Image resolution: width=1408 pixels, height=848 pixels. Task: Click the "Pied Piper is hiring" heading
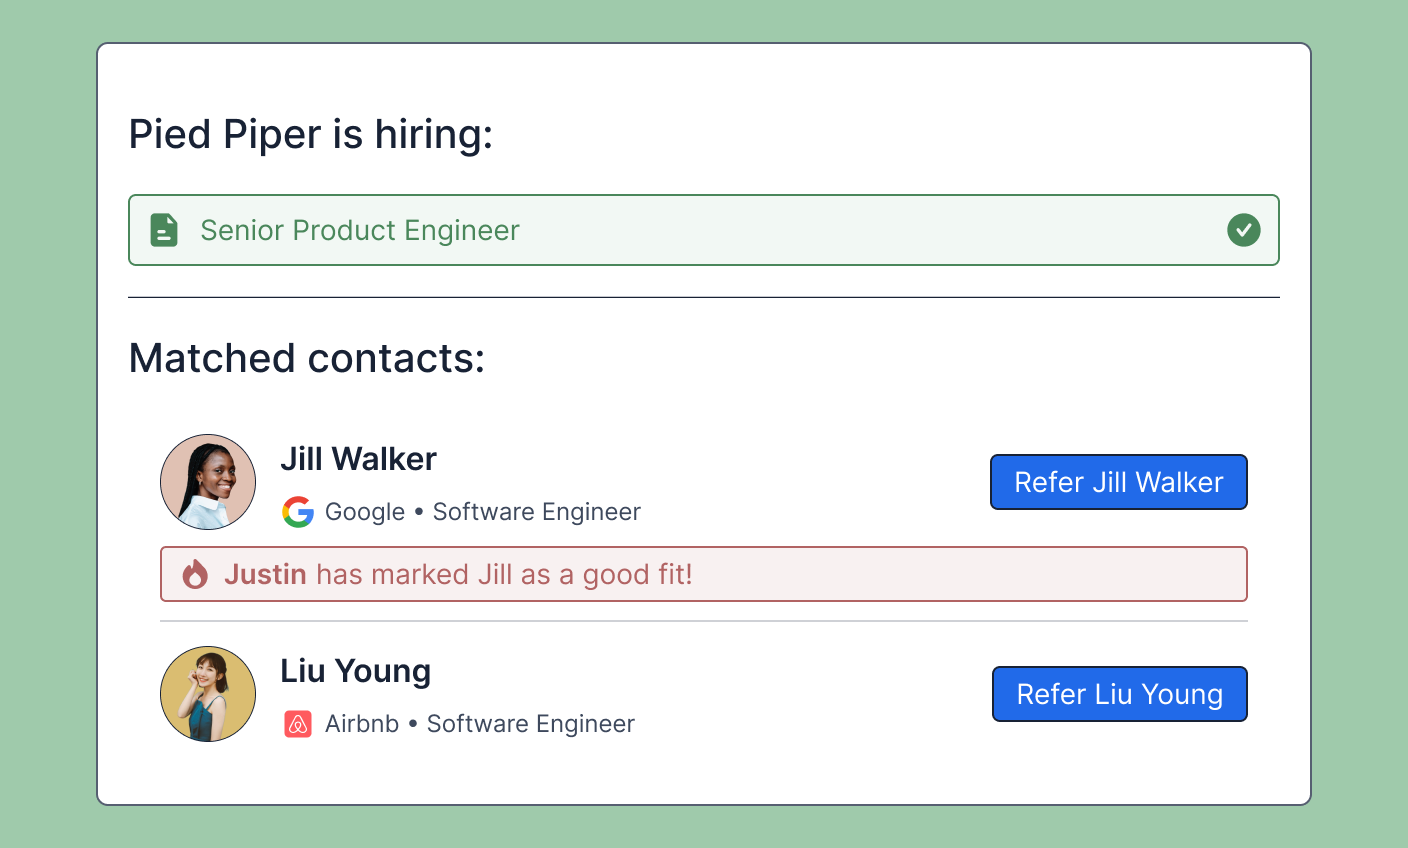(x=311, y=134)
